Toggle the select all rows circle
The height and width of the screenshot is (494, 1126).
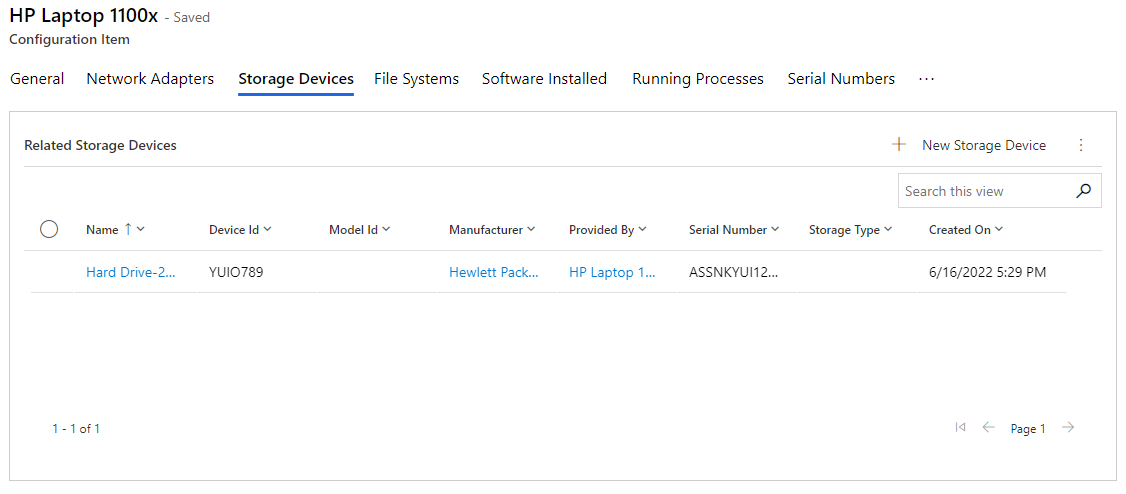(x=49, y=230)
